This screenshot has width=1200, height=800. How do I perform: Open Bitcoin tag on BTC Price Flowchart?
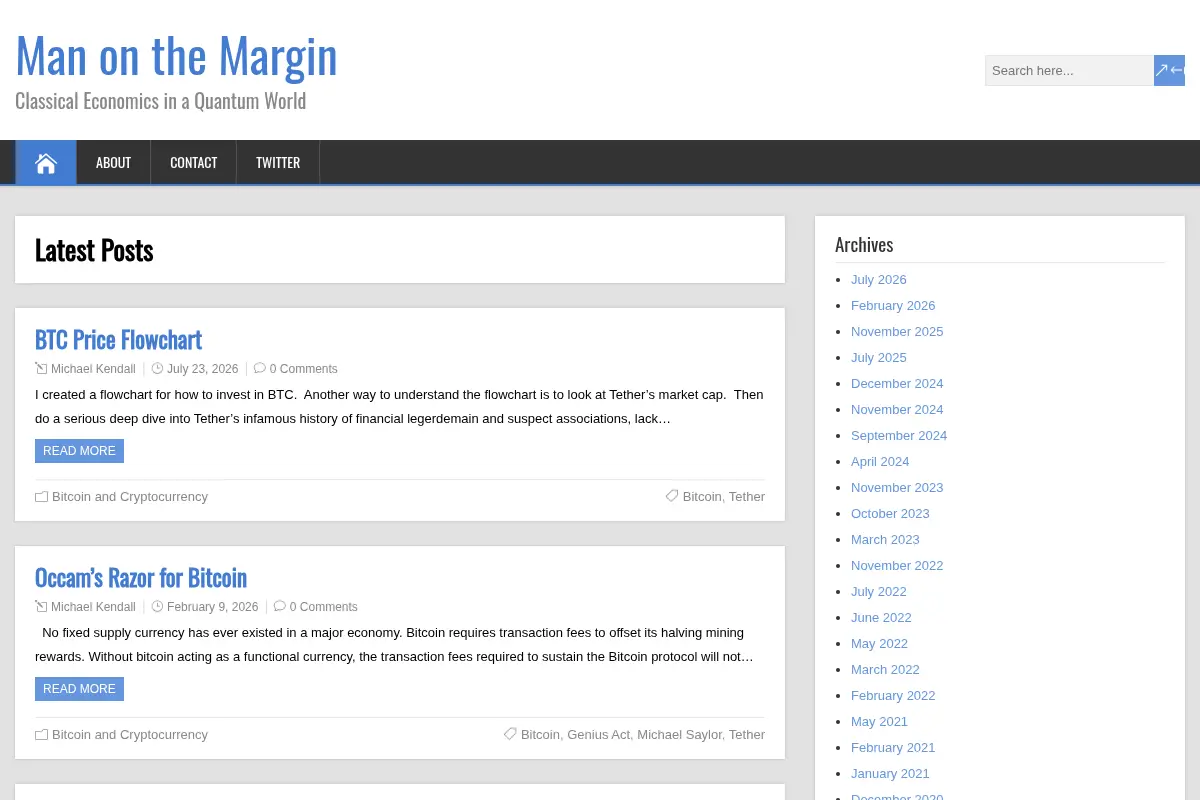702,497
